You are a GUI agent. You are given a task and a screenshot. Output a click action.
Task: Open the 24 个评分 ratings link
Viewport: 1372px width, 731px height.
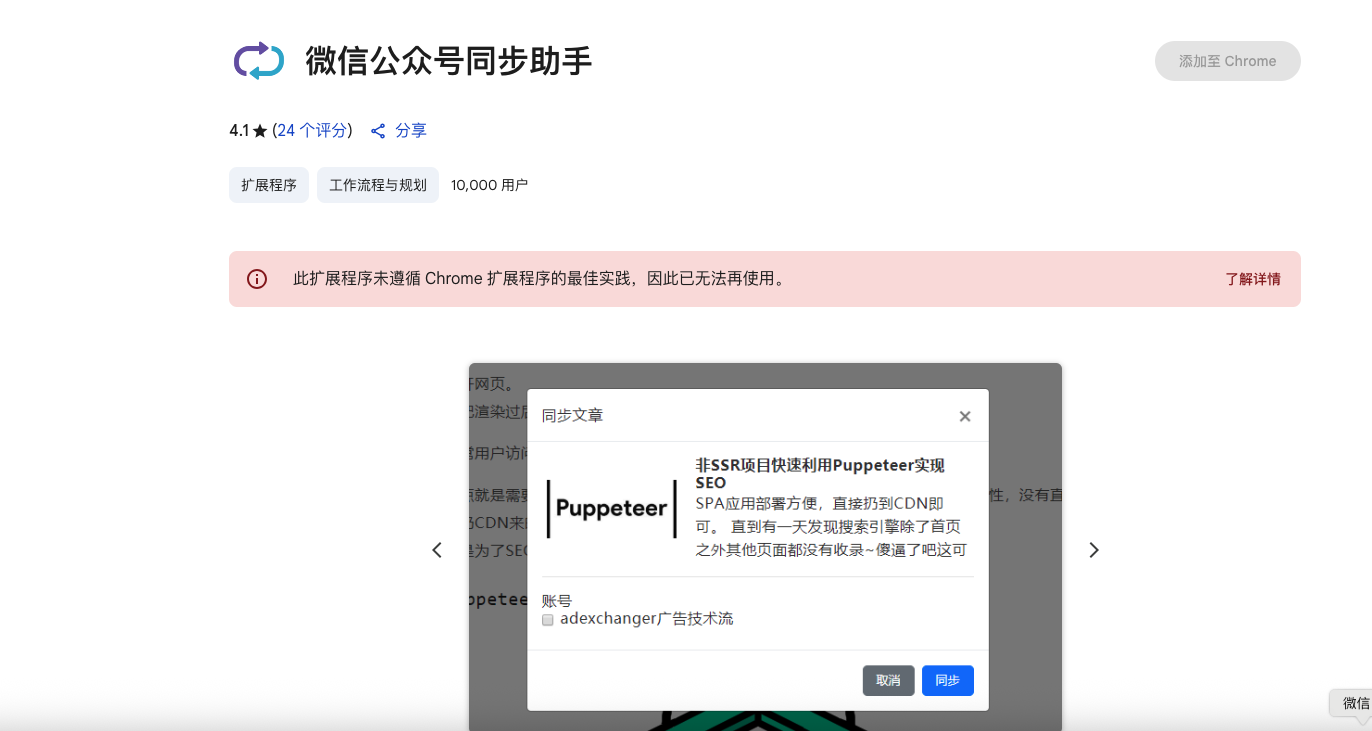(x=313, y=130)
